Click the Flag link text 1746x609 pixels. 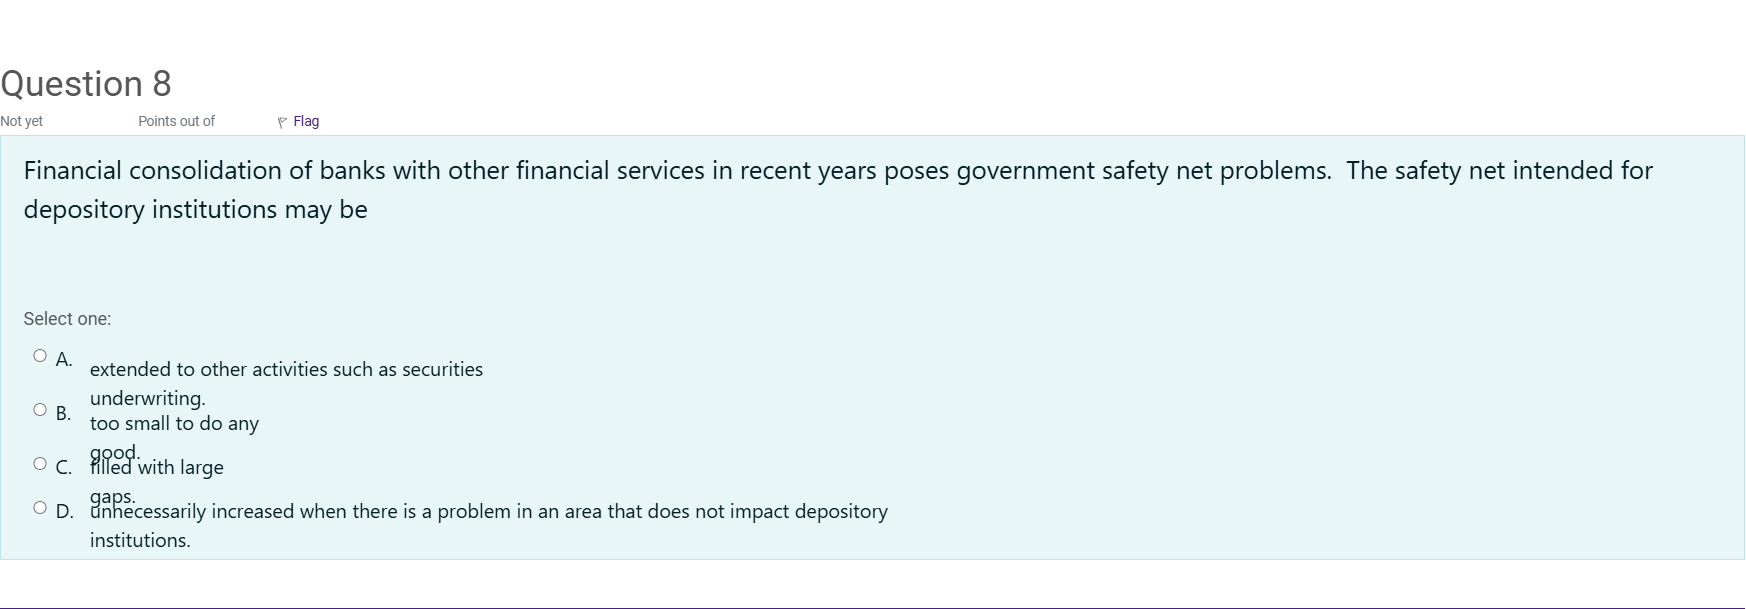tap(306, 121)
